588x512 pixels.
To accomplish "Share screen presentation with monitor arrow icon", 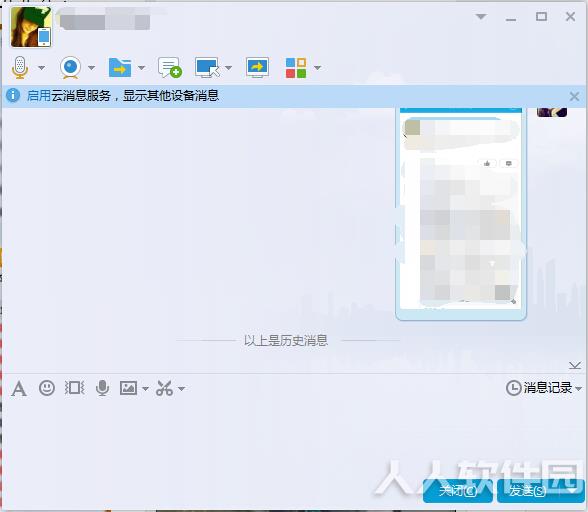I will coord(257,68).
